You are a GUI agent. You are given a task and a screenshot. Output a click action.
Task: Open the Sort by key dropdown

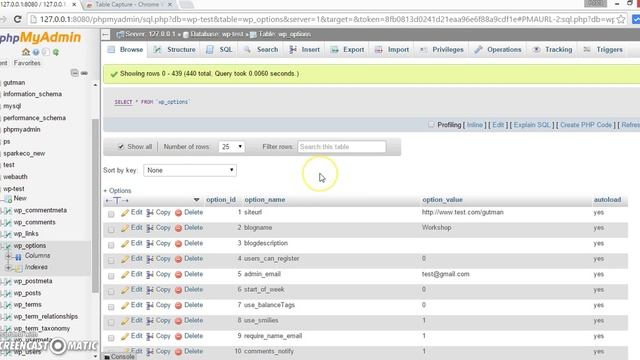(190, 170)
